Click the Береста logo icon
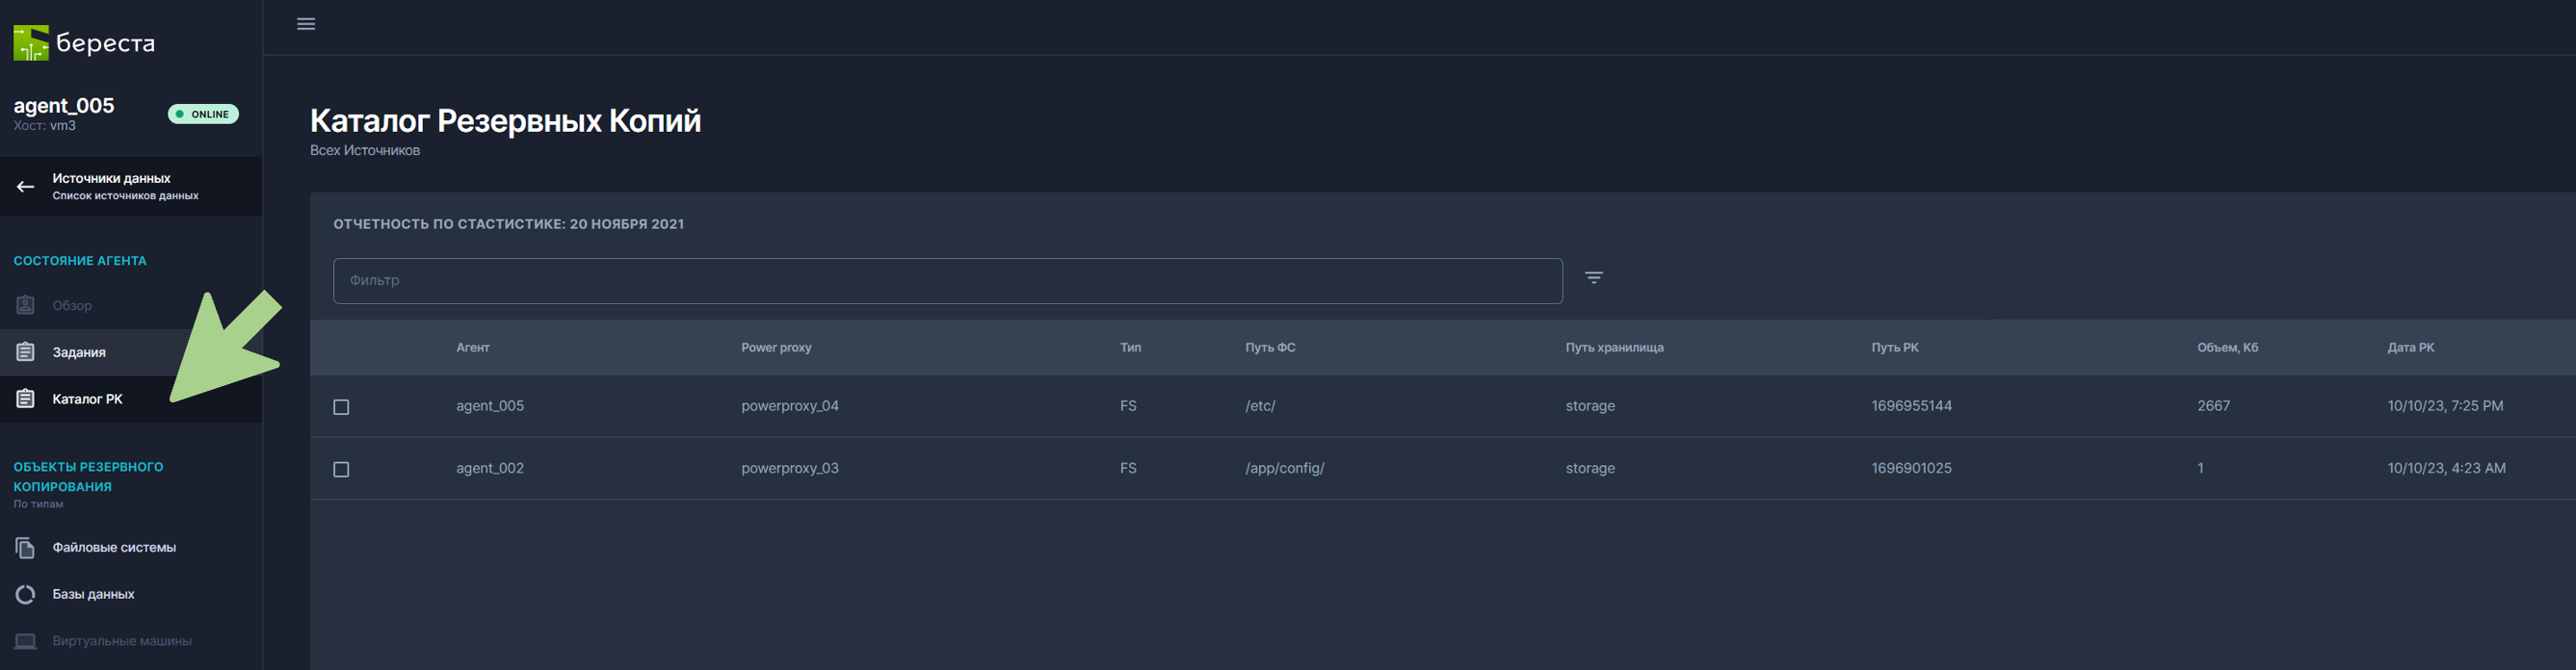 tap(31, 43)
